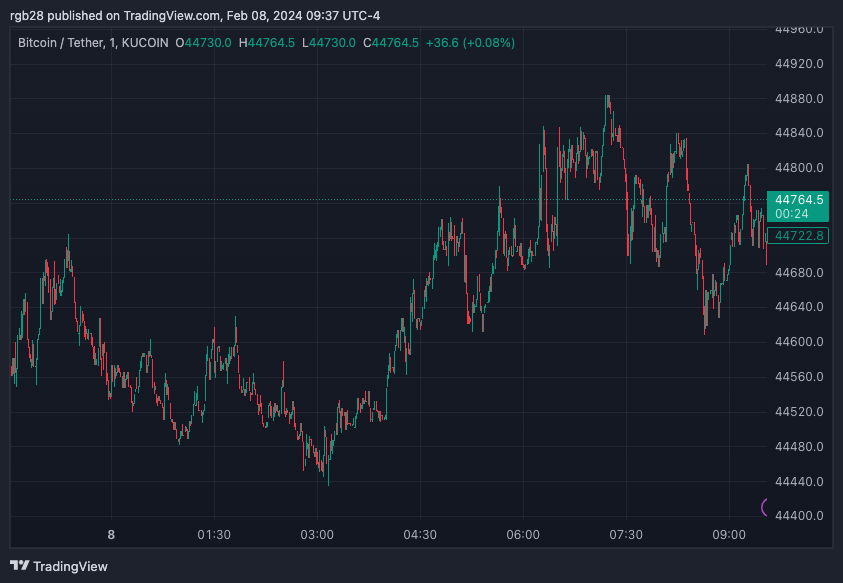Click the Open value O44730.0 in legend
Screen dimensions: 843x583
click(x=203, y=43)
